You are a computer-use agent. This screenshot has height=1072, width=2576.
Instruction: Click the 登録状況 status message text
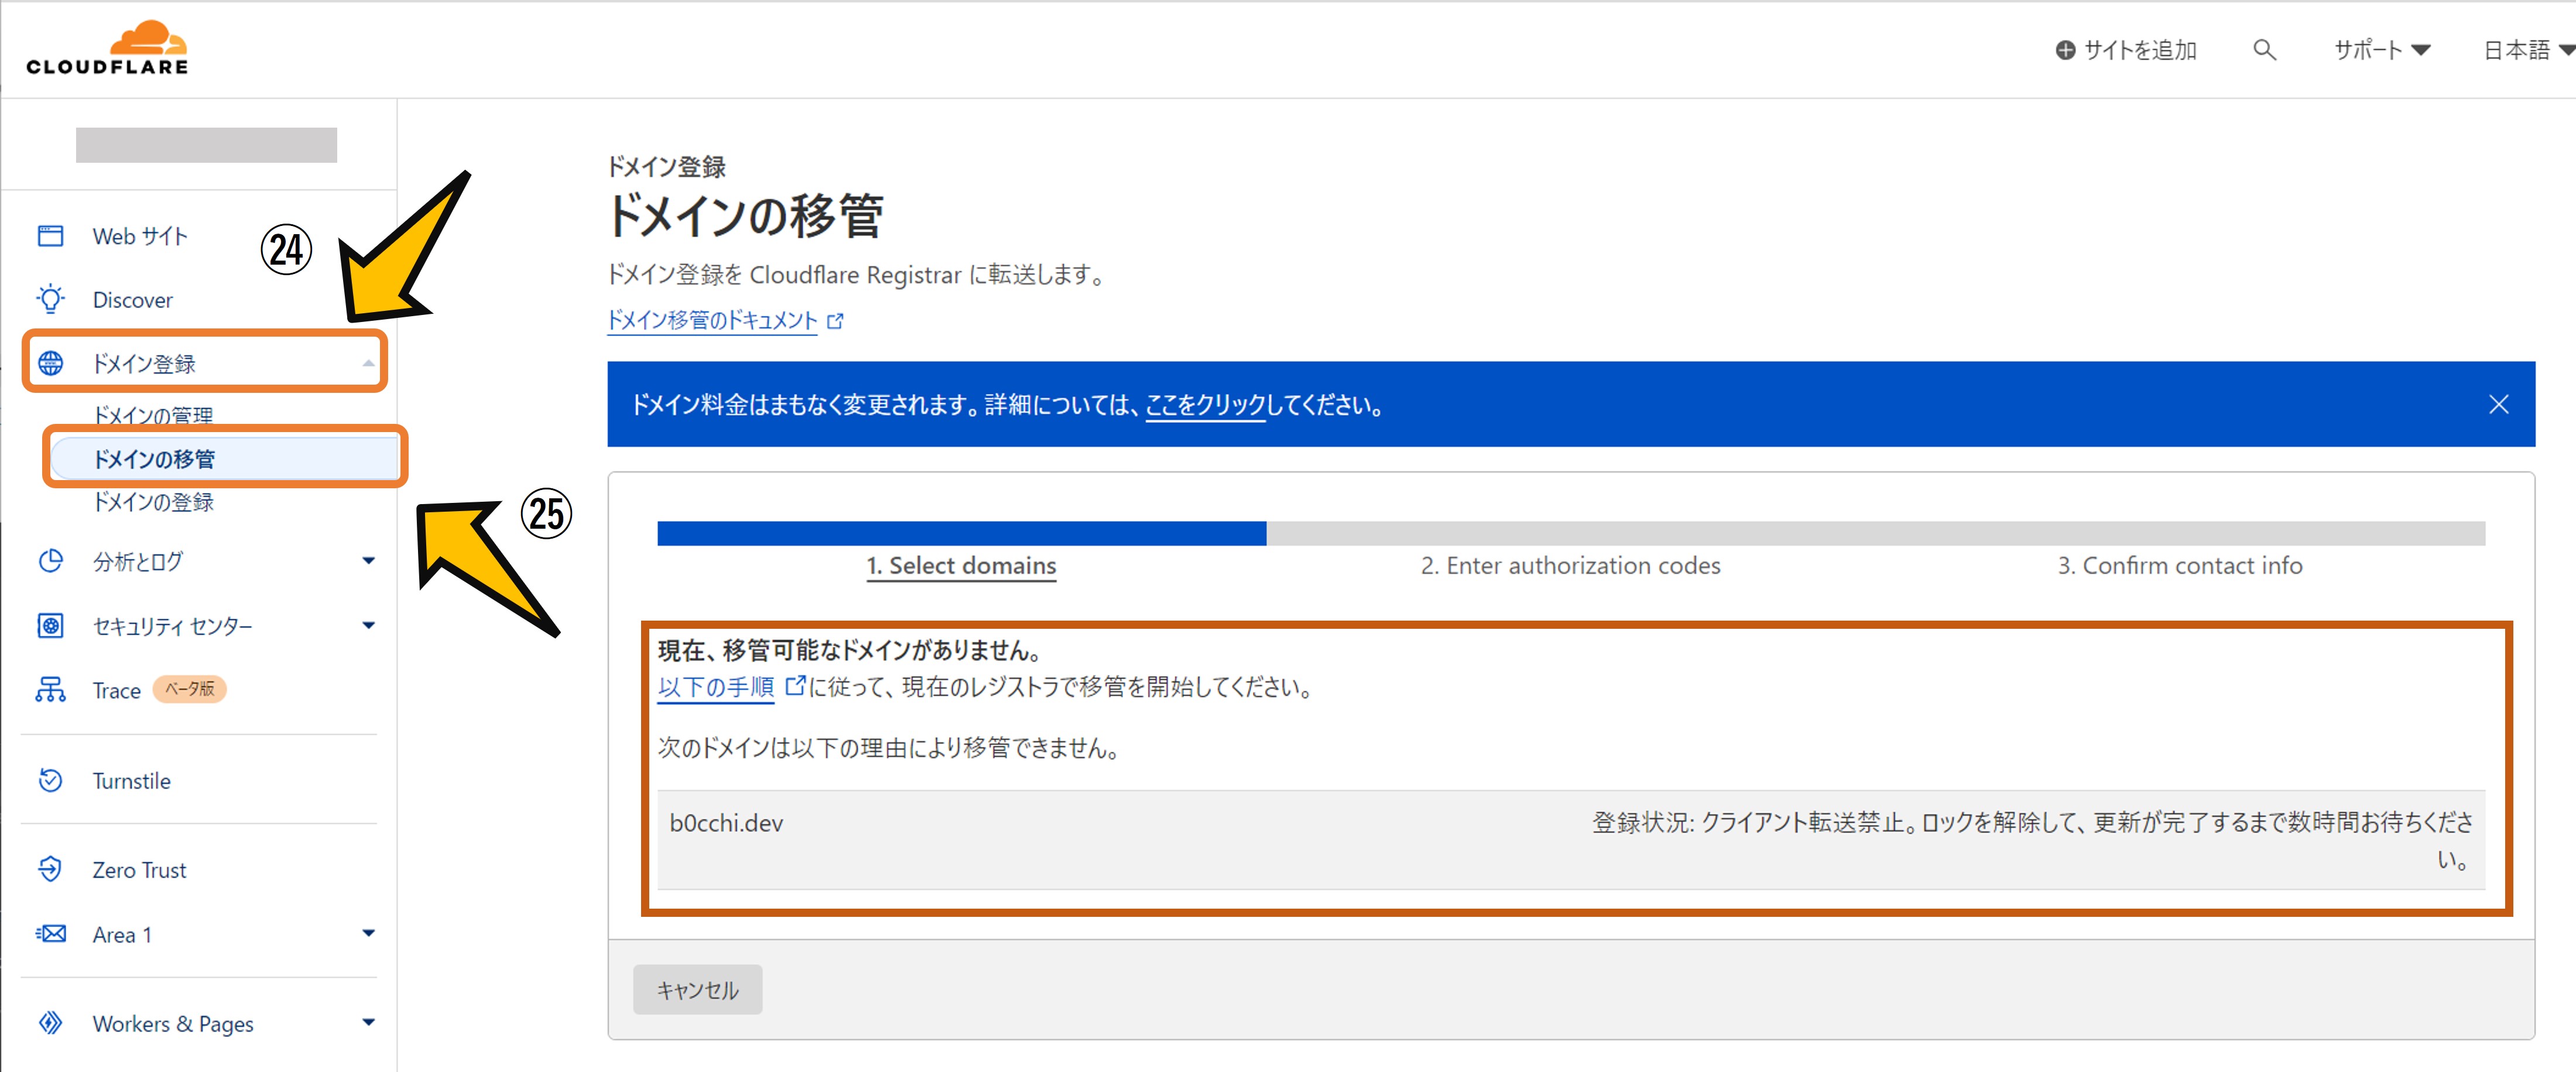2032,840
